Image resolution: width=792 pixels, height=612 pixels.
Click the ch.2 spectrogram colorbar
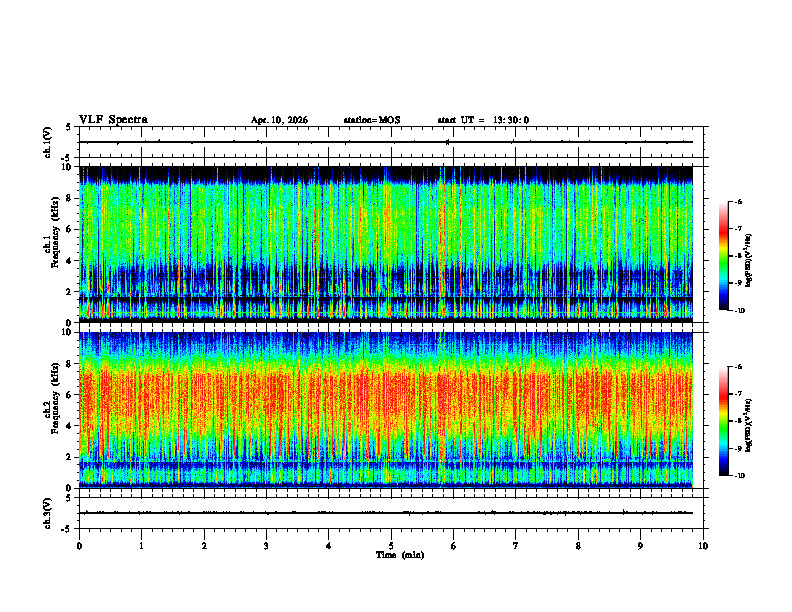click(x=724, y=421)
